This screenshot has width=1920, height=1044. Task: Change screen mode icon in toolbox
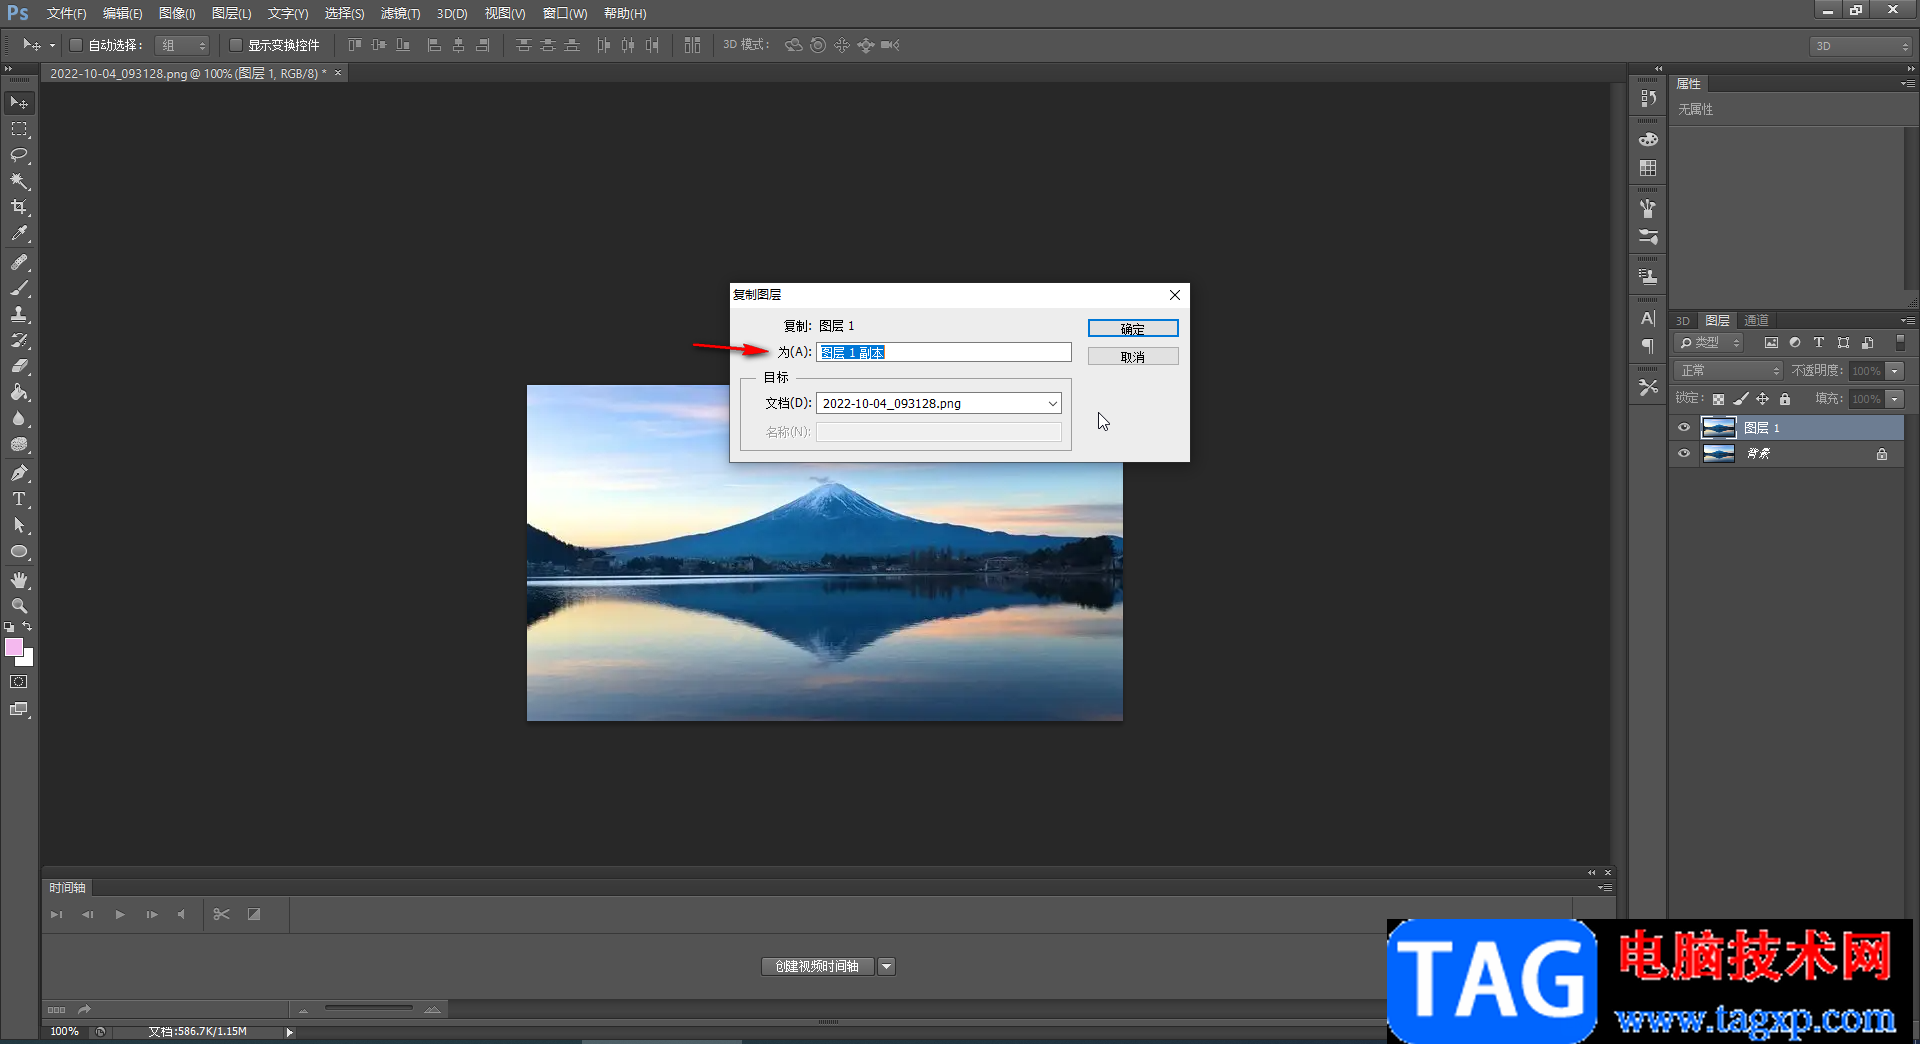19,709
